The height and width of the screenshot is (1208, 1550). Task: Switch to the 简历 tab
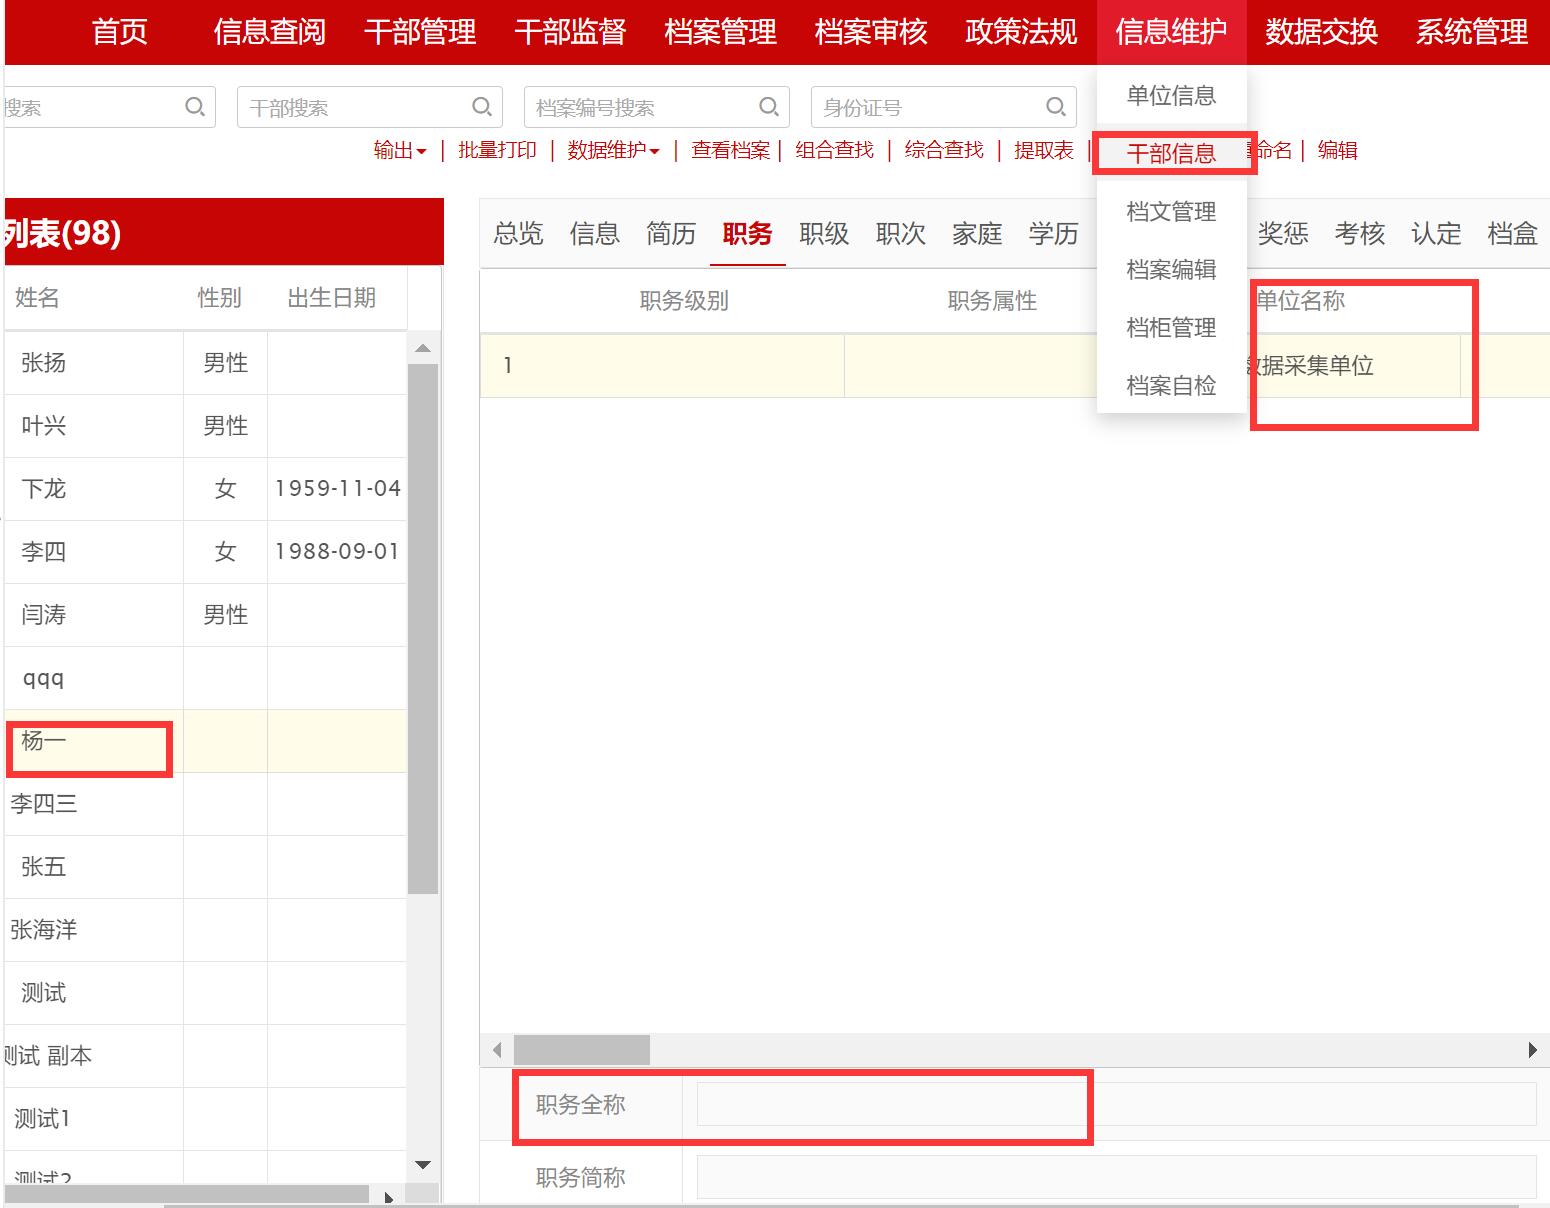click(x=670, y=234)
